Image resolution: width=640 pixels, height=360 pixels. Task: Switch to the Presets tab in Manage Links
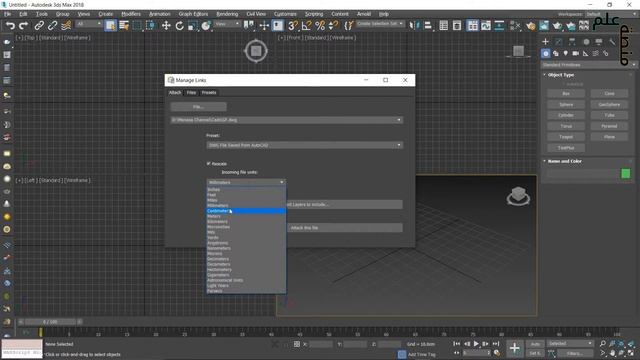[x=209, y=93]
